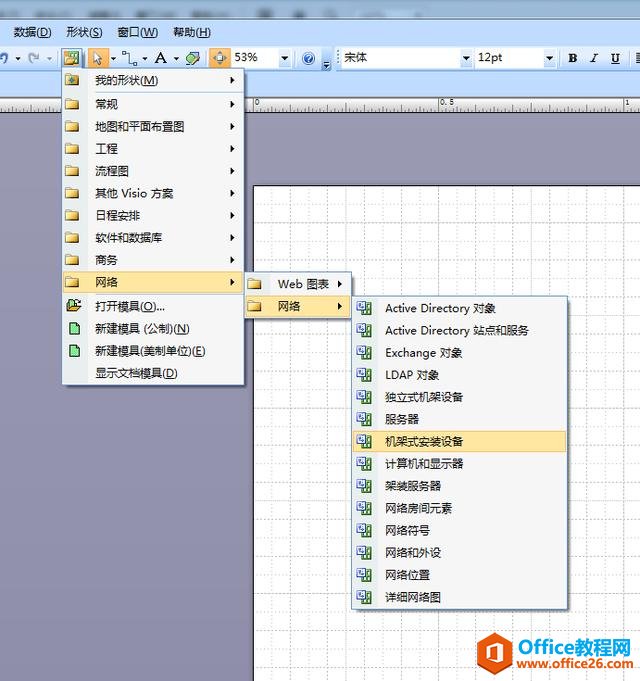The width and height of the screenshot is (640, 681).
Task: Choose 显示文档模具(D)
Action: tap(153, 373)
